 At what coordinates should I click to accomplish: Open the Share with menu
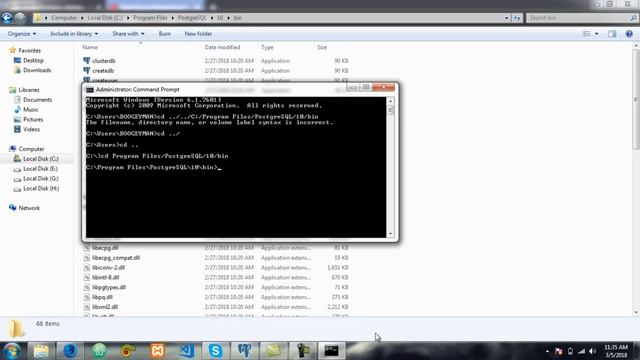click(128, 34)
